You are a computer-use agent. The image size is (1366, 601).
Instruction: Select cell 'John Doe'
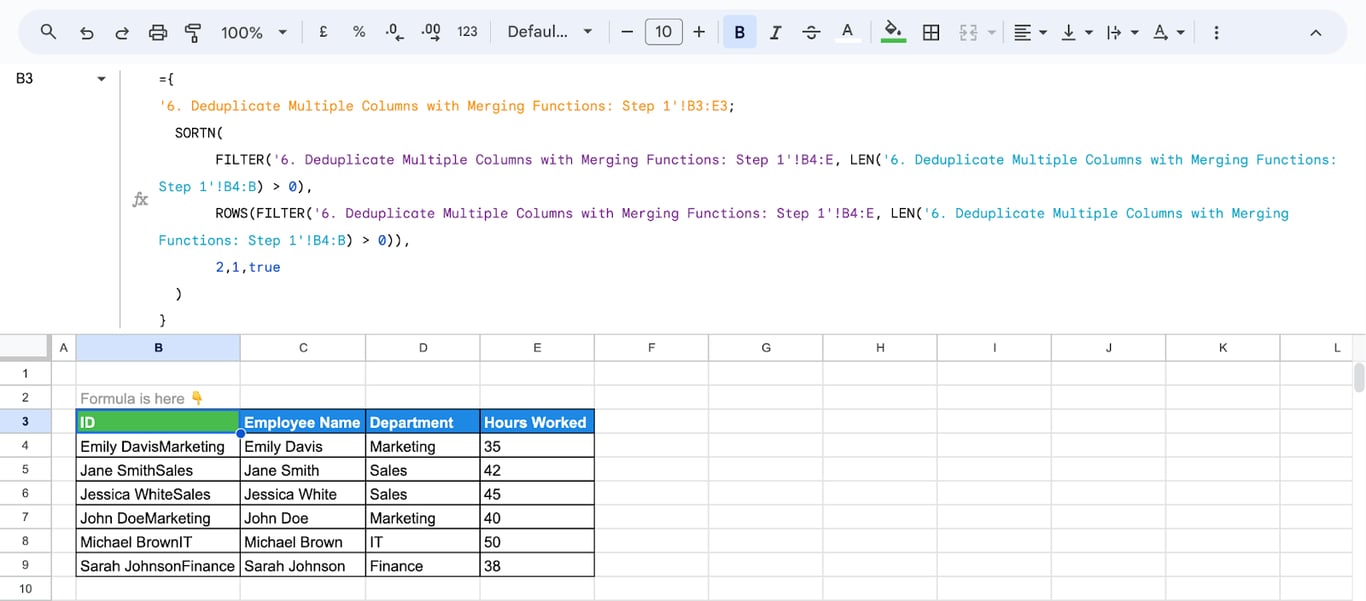click(303, 518)
